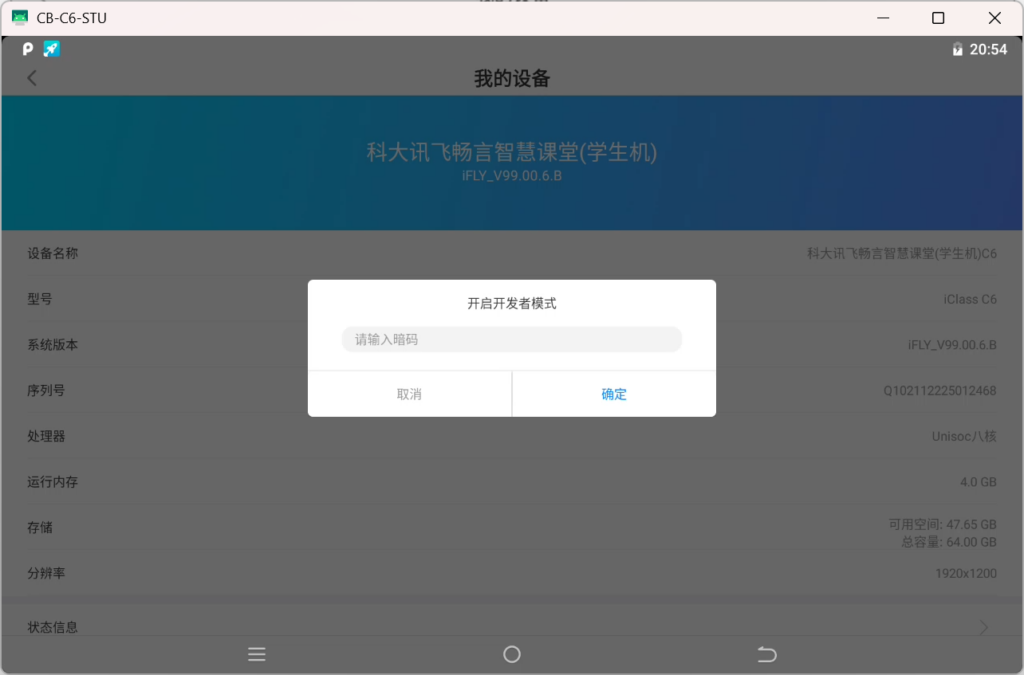Viewport: 1024px width, 675px height.
Task: Click serial number Q102112225012468
Action: click(940, 390)
